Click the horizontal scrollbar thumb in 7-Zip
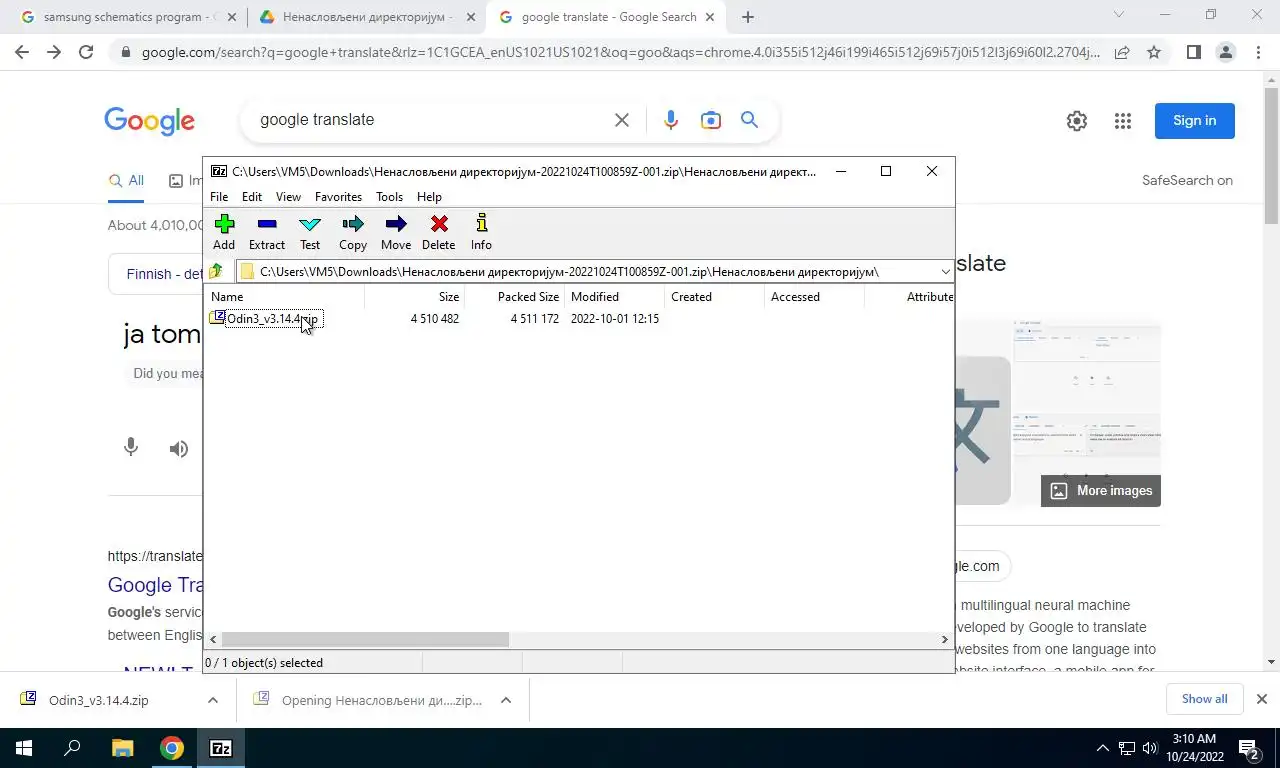This screenshot has width=1280, height=768. pos(365,639)
